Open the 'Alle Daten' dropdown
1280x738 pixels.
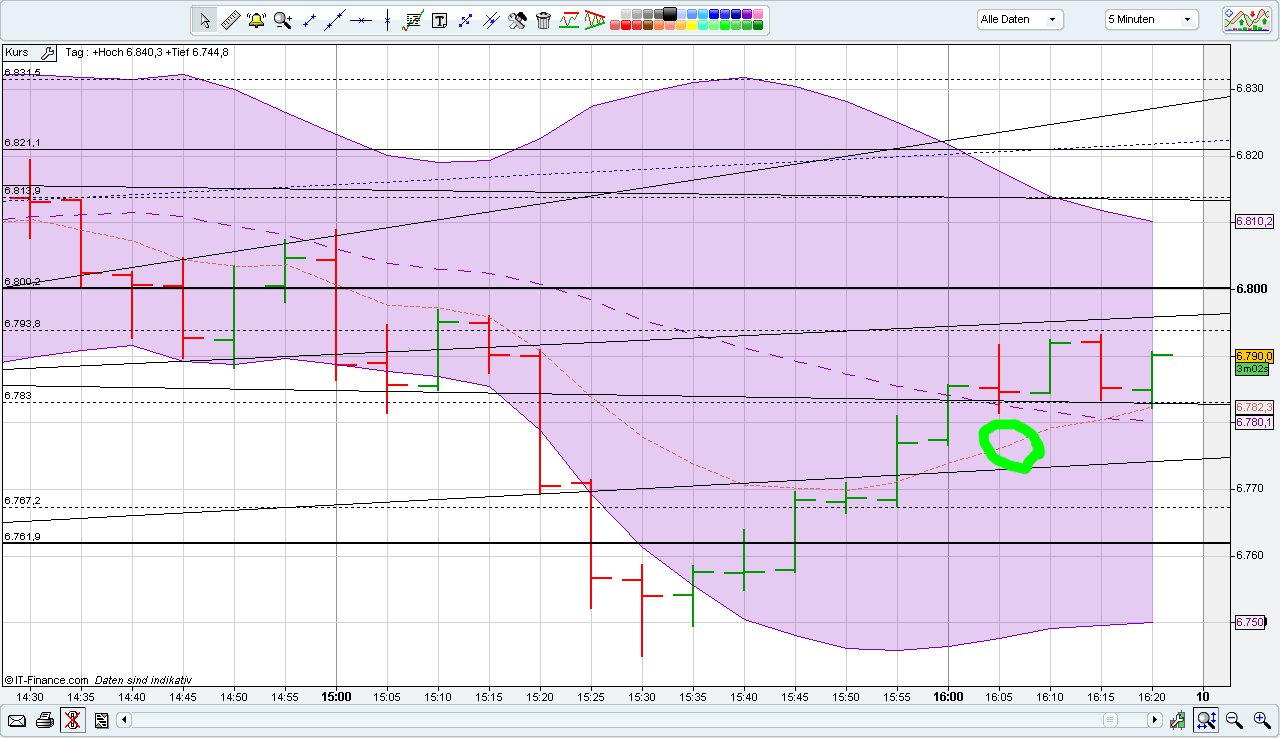(x=1018, y=18)
